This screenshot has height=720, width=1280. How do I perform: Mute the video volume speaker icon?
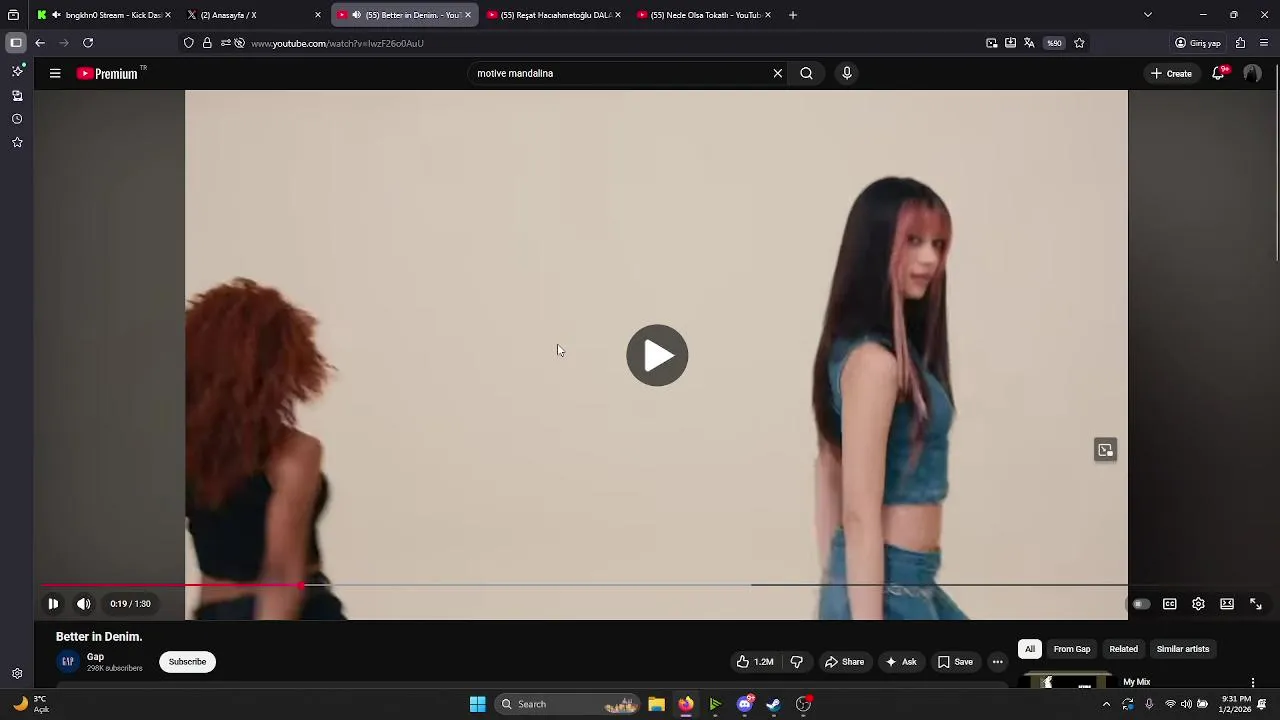84,603
